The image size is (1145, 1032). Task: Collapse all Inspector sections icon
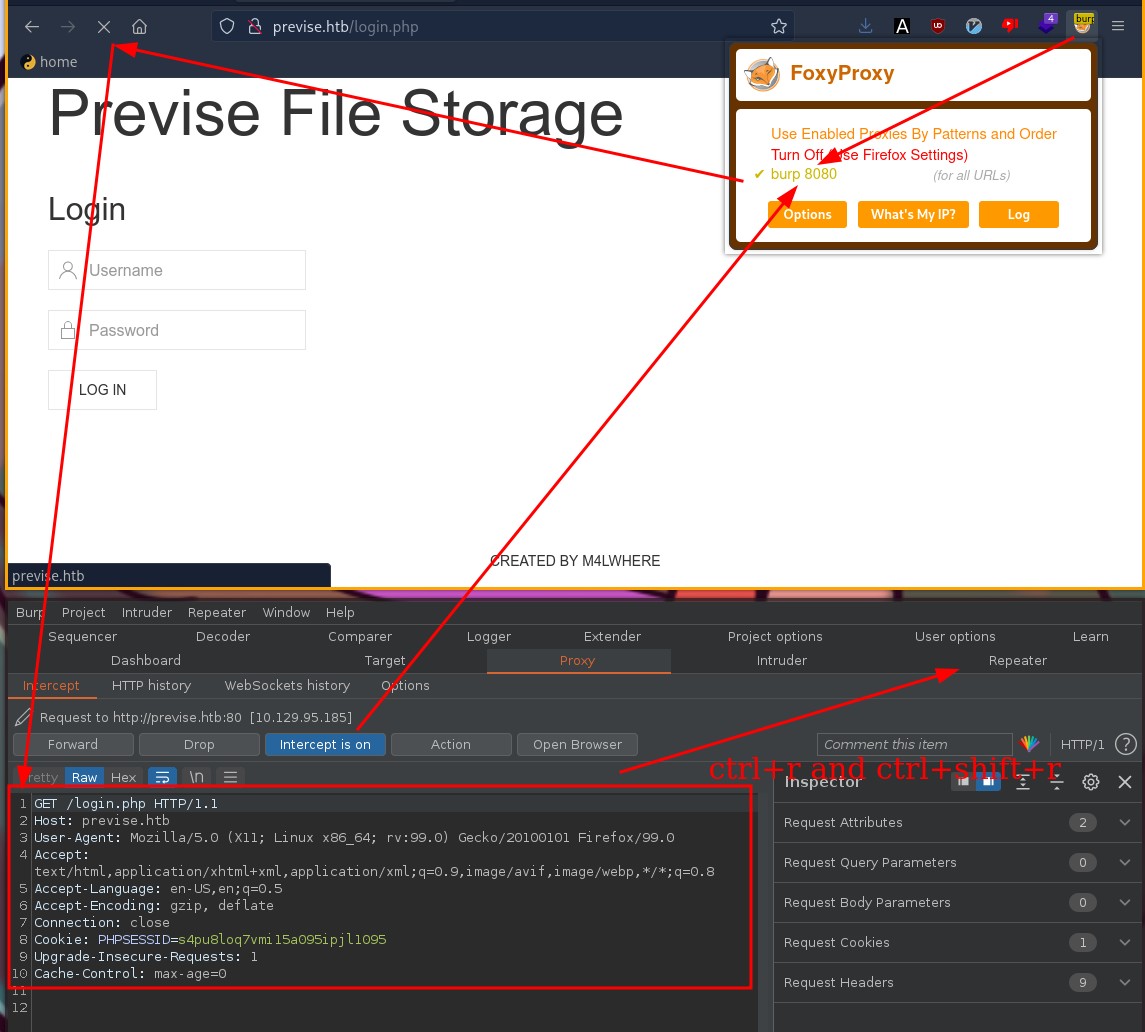click(x=1056, y=782)
